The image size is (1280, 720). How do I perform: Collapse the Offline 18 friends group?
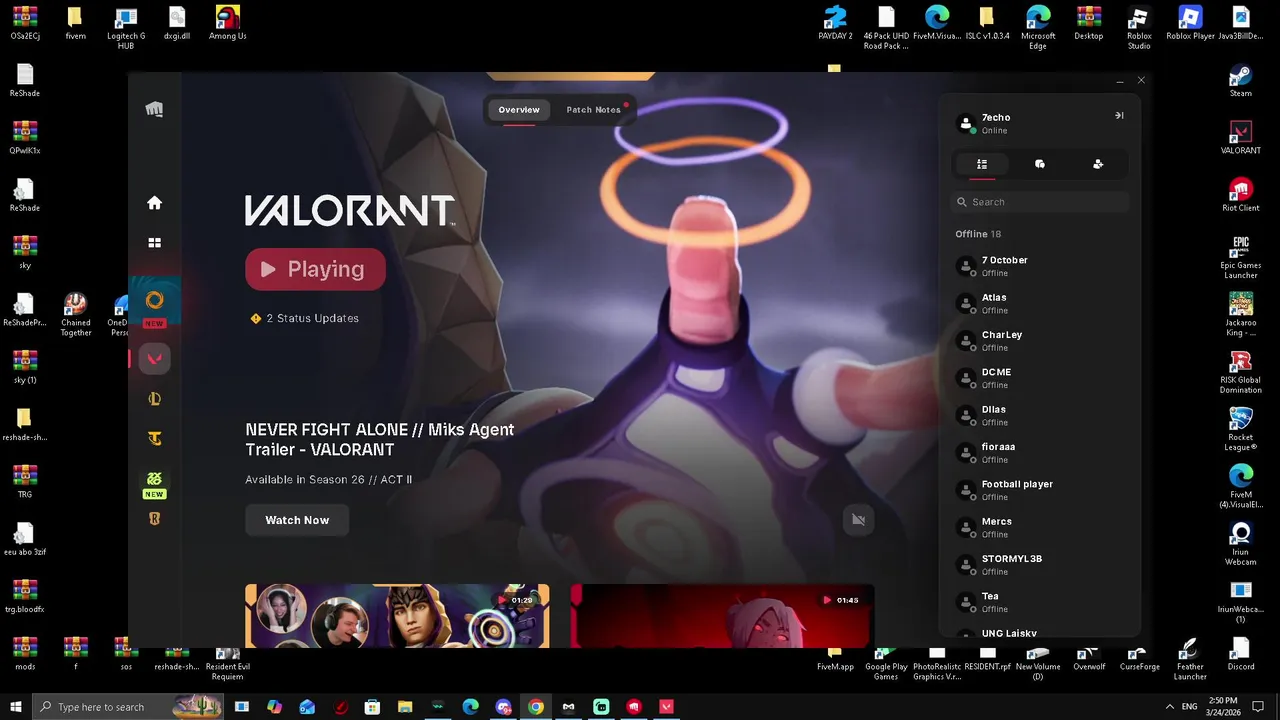point(978,234)
